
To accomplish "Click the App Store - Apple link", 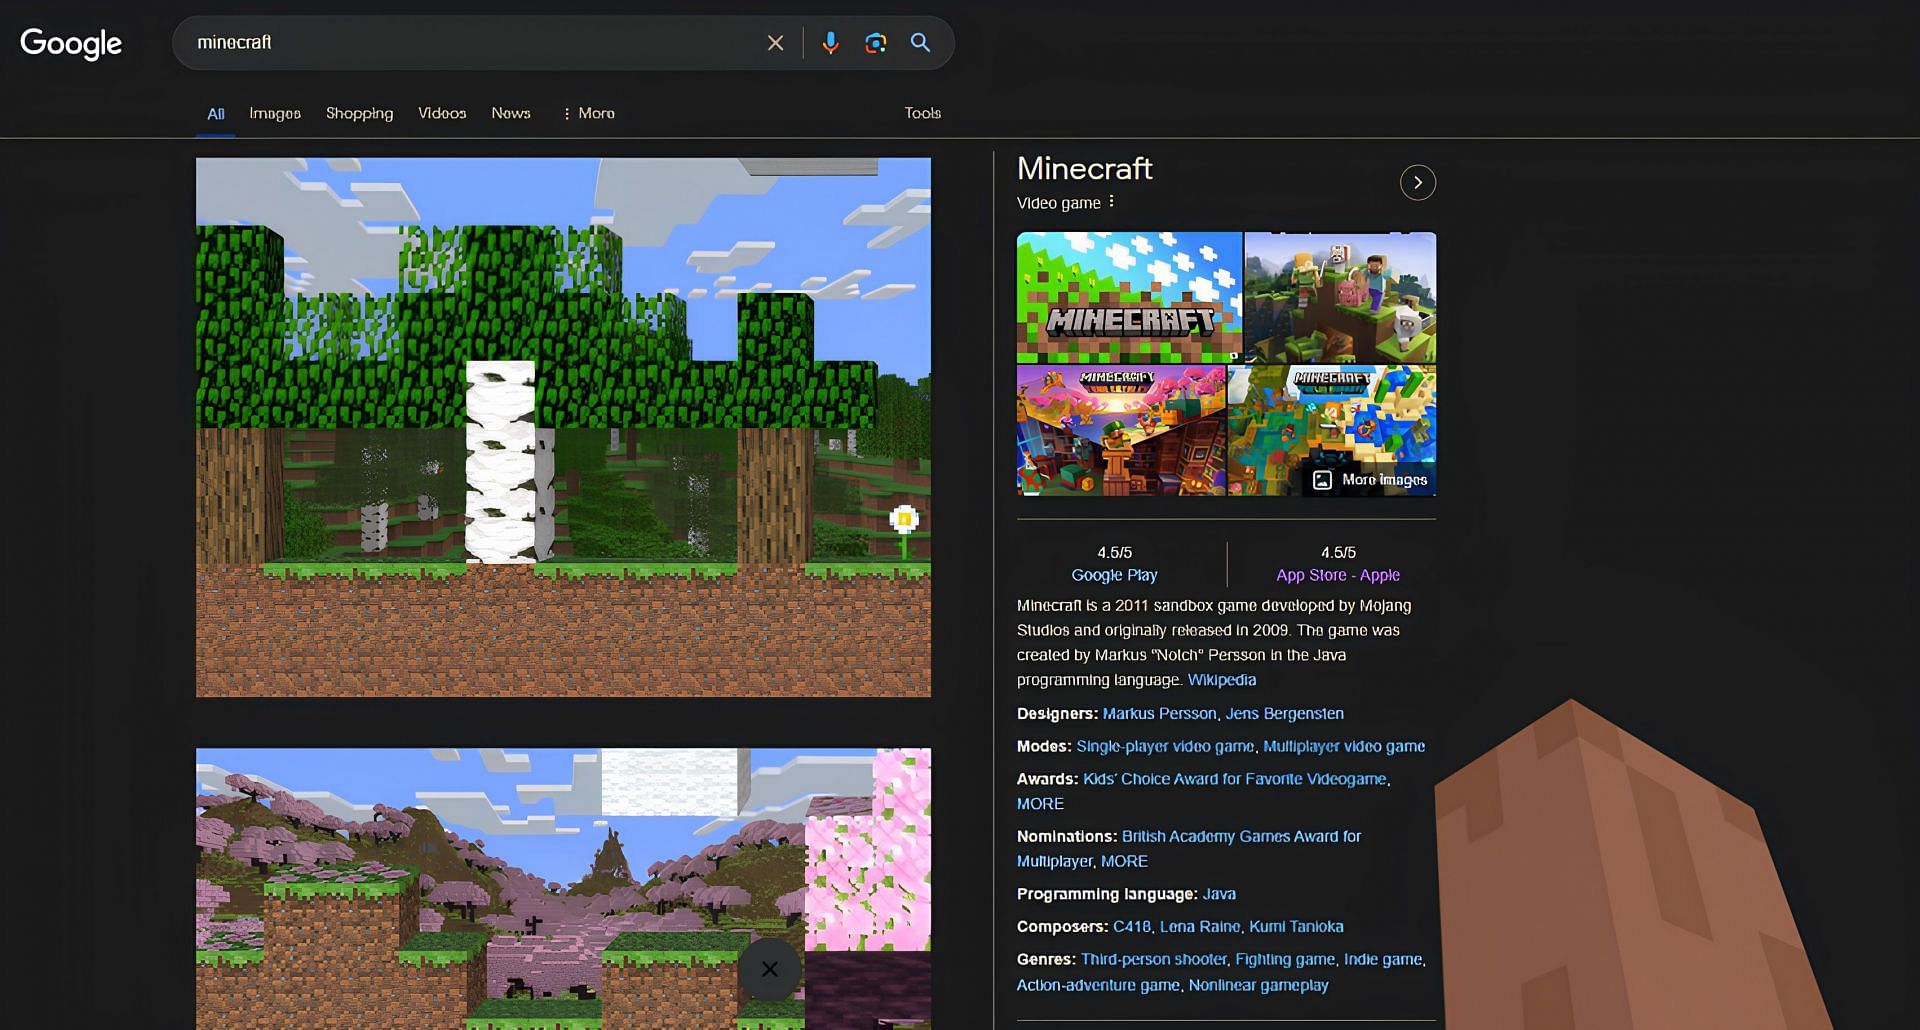I will click(1338, 575).
